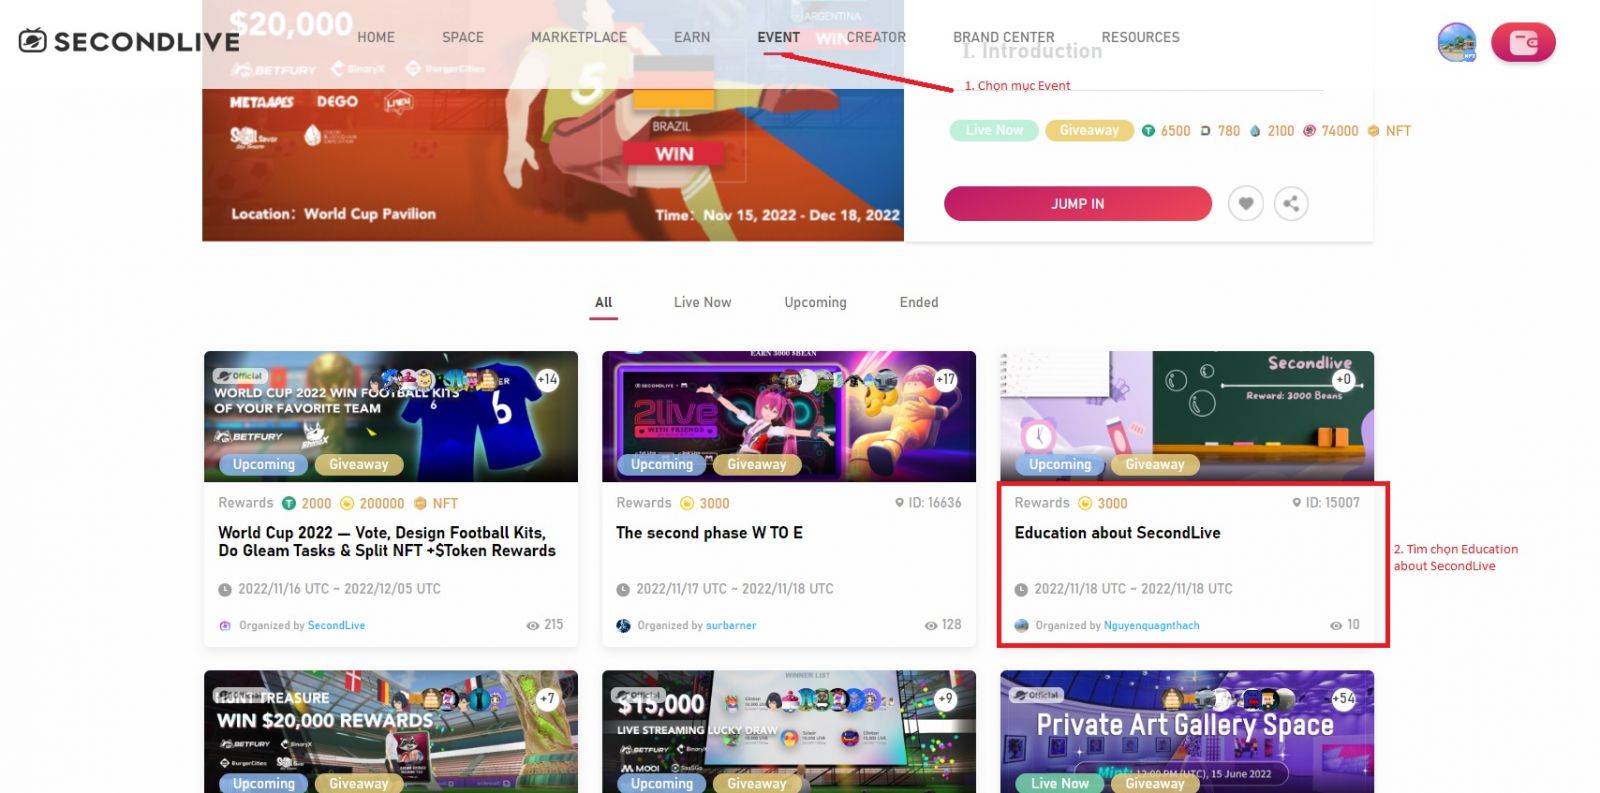This screenshot has height=793, width=1600.
Task: Click the ID: 15007 location pin
Action: click(1297, 503)
